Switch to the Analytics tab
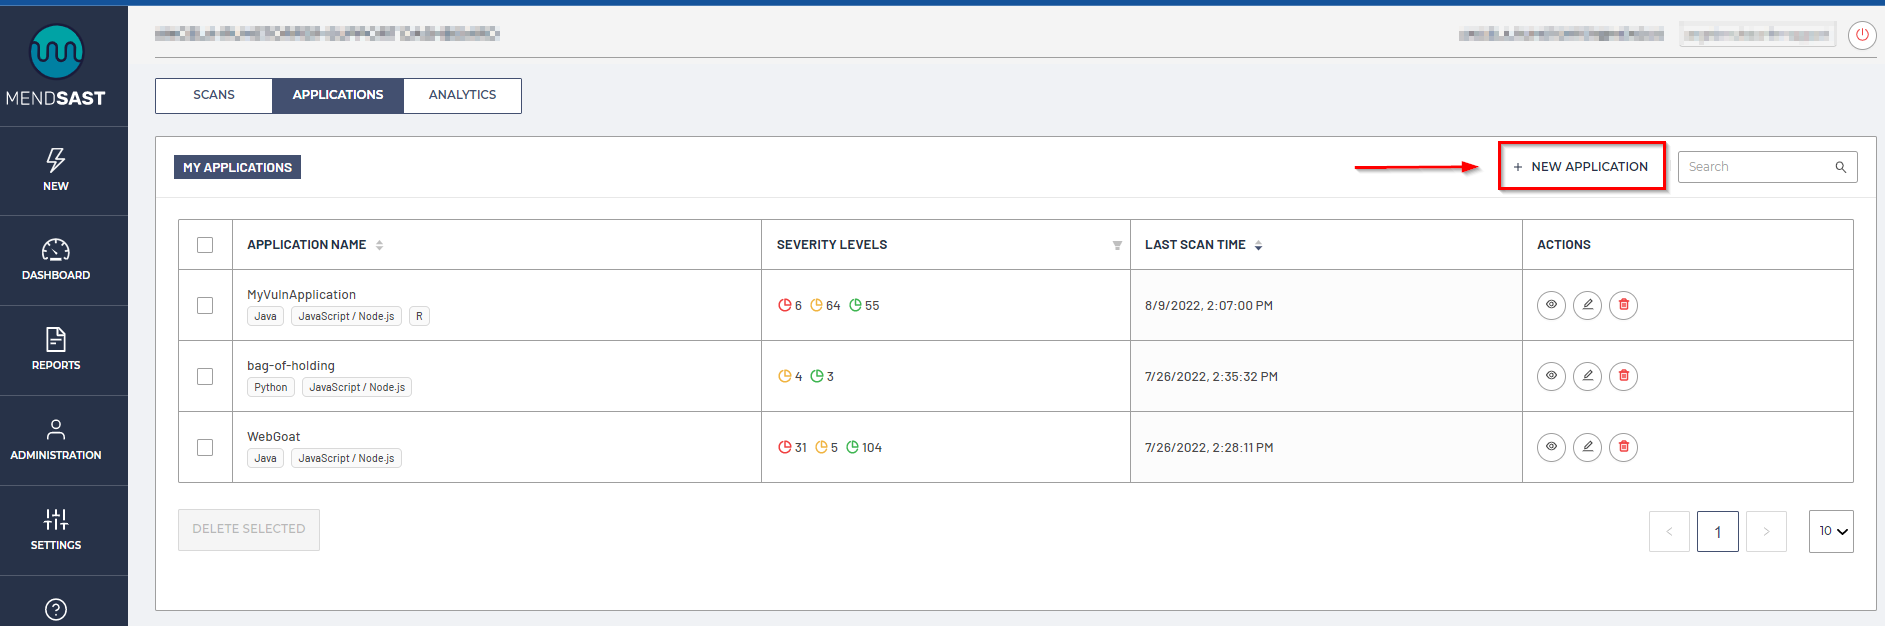 click(x=462, y=95)
